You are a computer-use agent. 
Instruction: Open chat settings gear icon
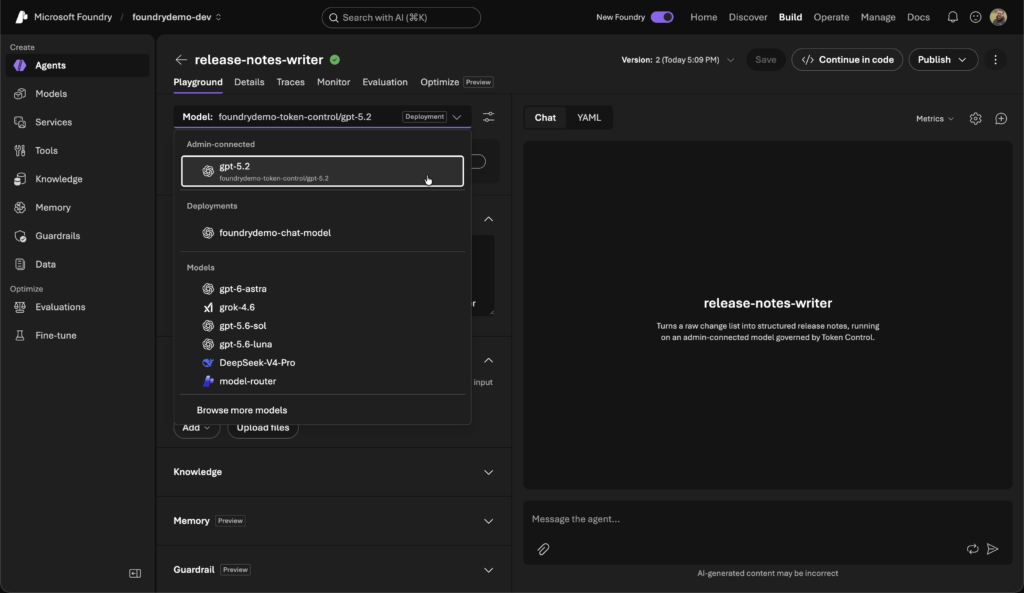976,119
